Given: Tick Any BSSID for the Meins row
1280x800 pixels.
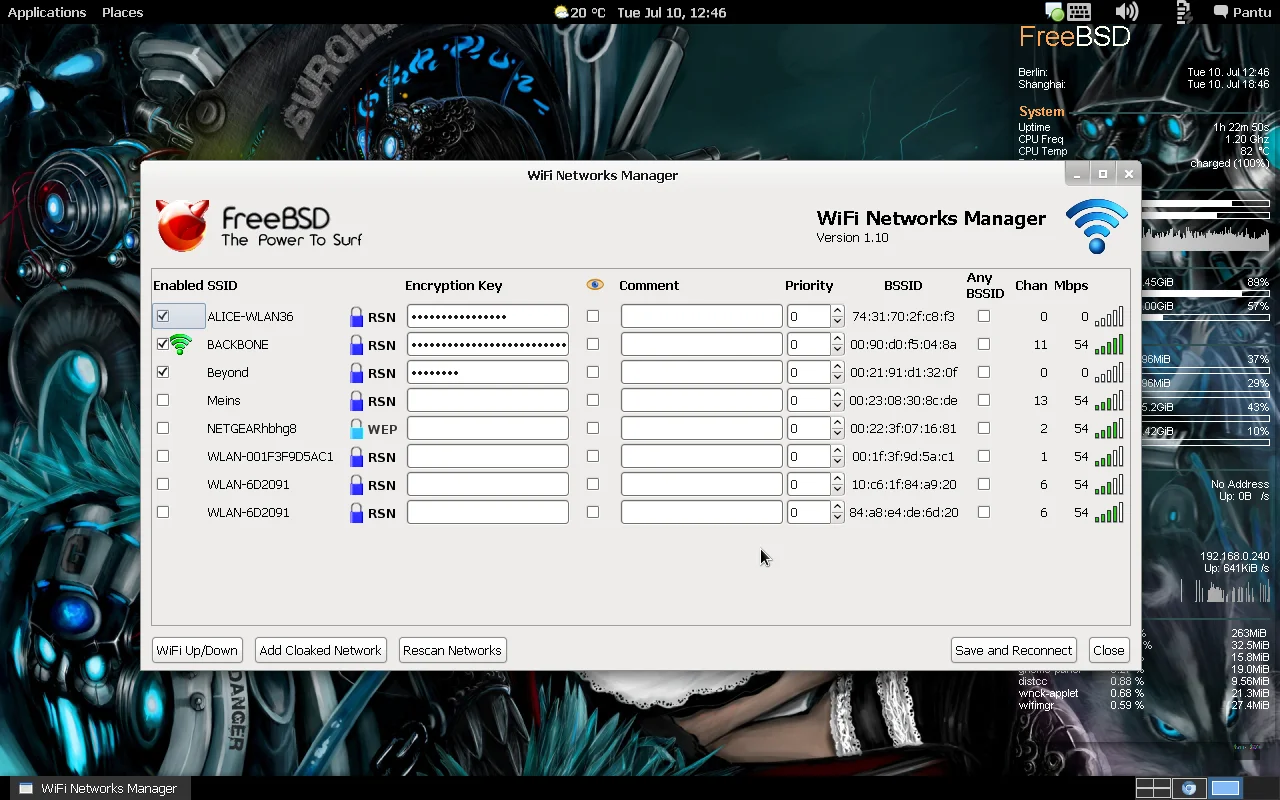Looking at the screenshot, I should pos(984,400).
